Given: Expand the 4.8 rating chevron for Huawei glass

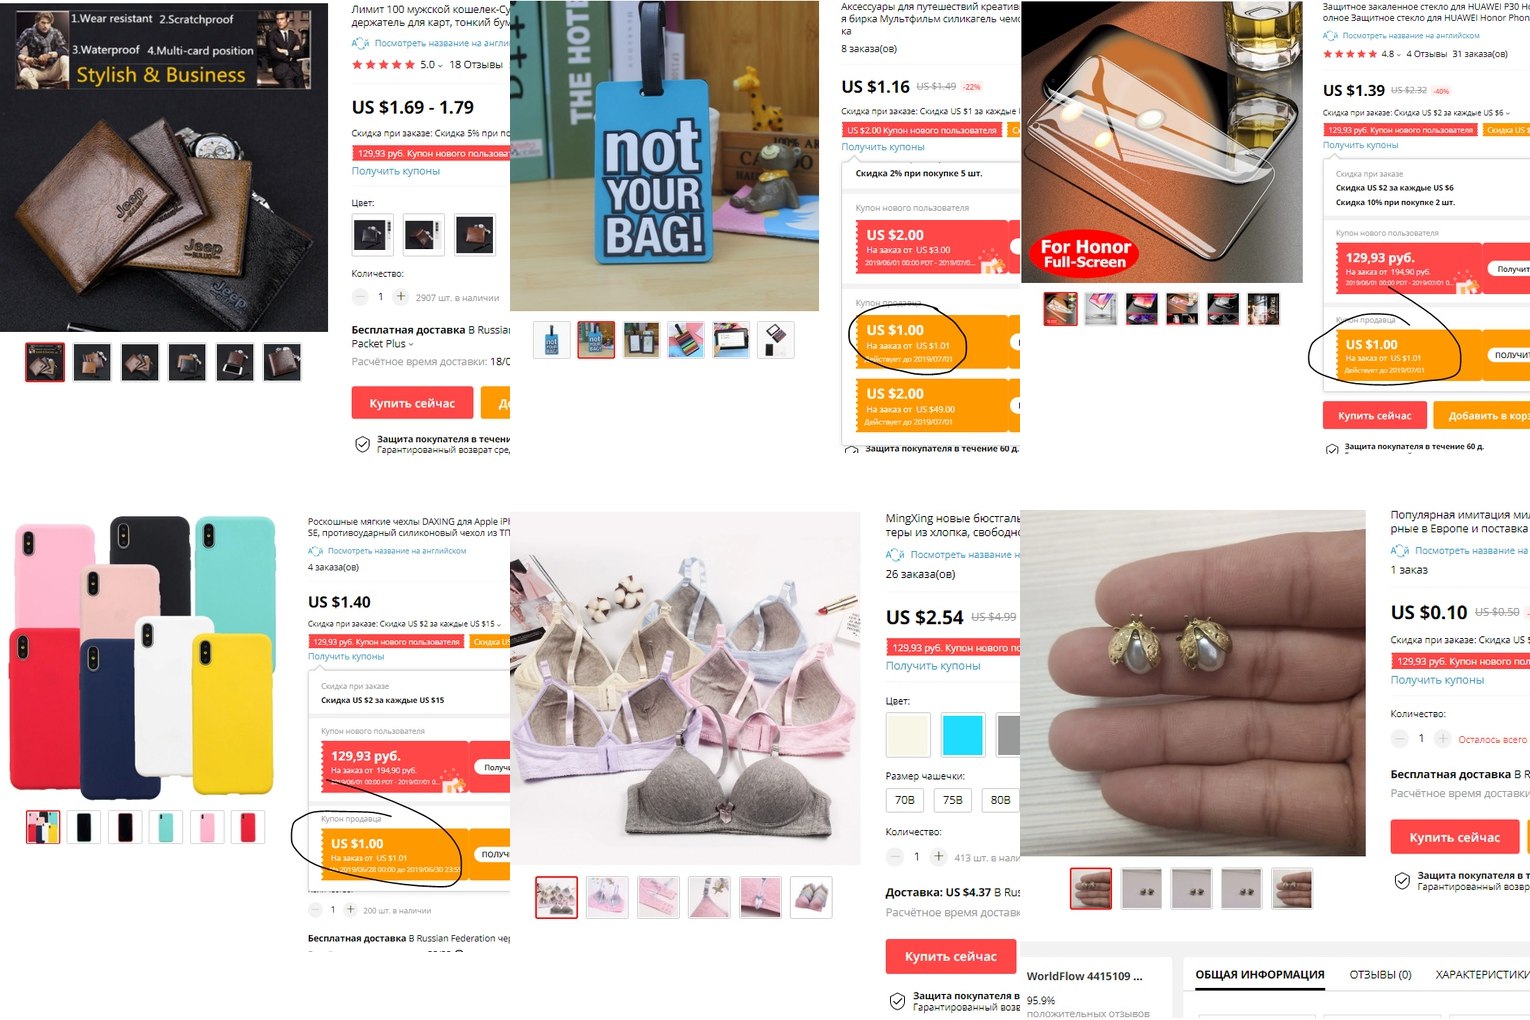Looking at the screenshot, I should 1398,55.
